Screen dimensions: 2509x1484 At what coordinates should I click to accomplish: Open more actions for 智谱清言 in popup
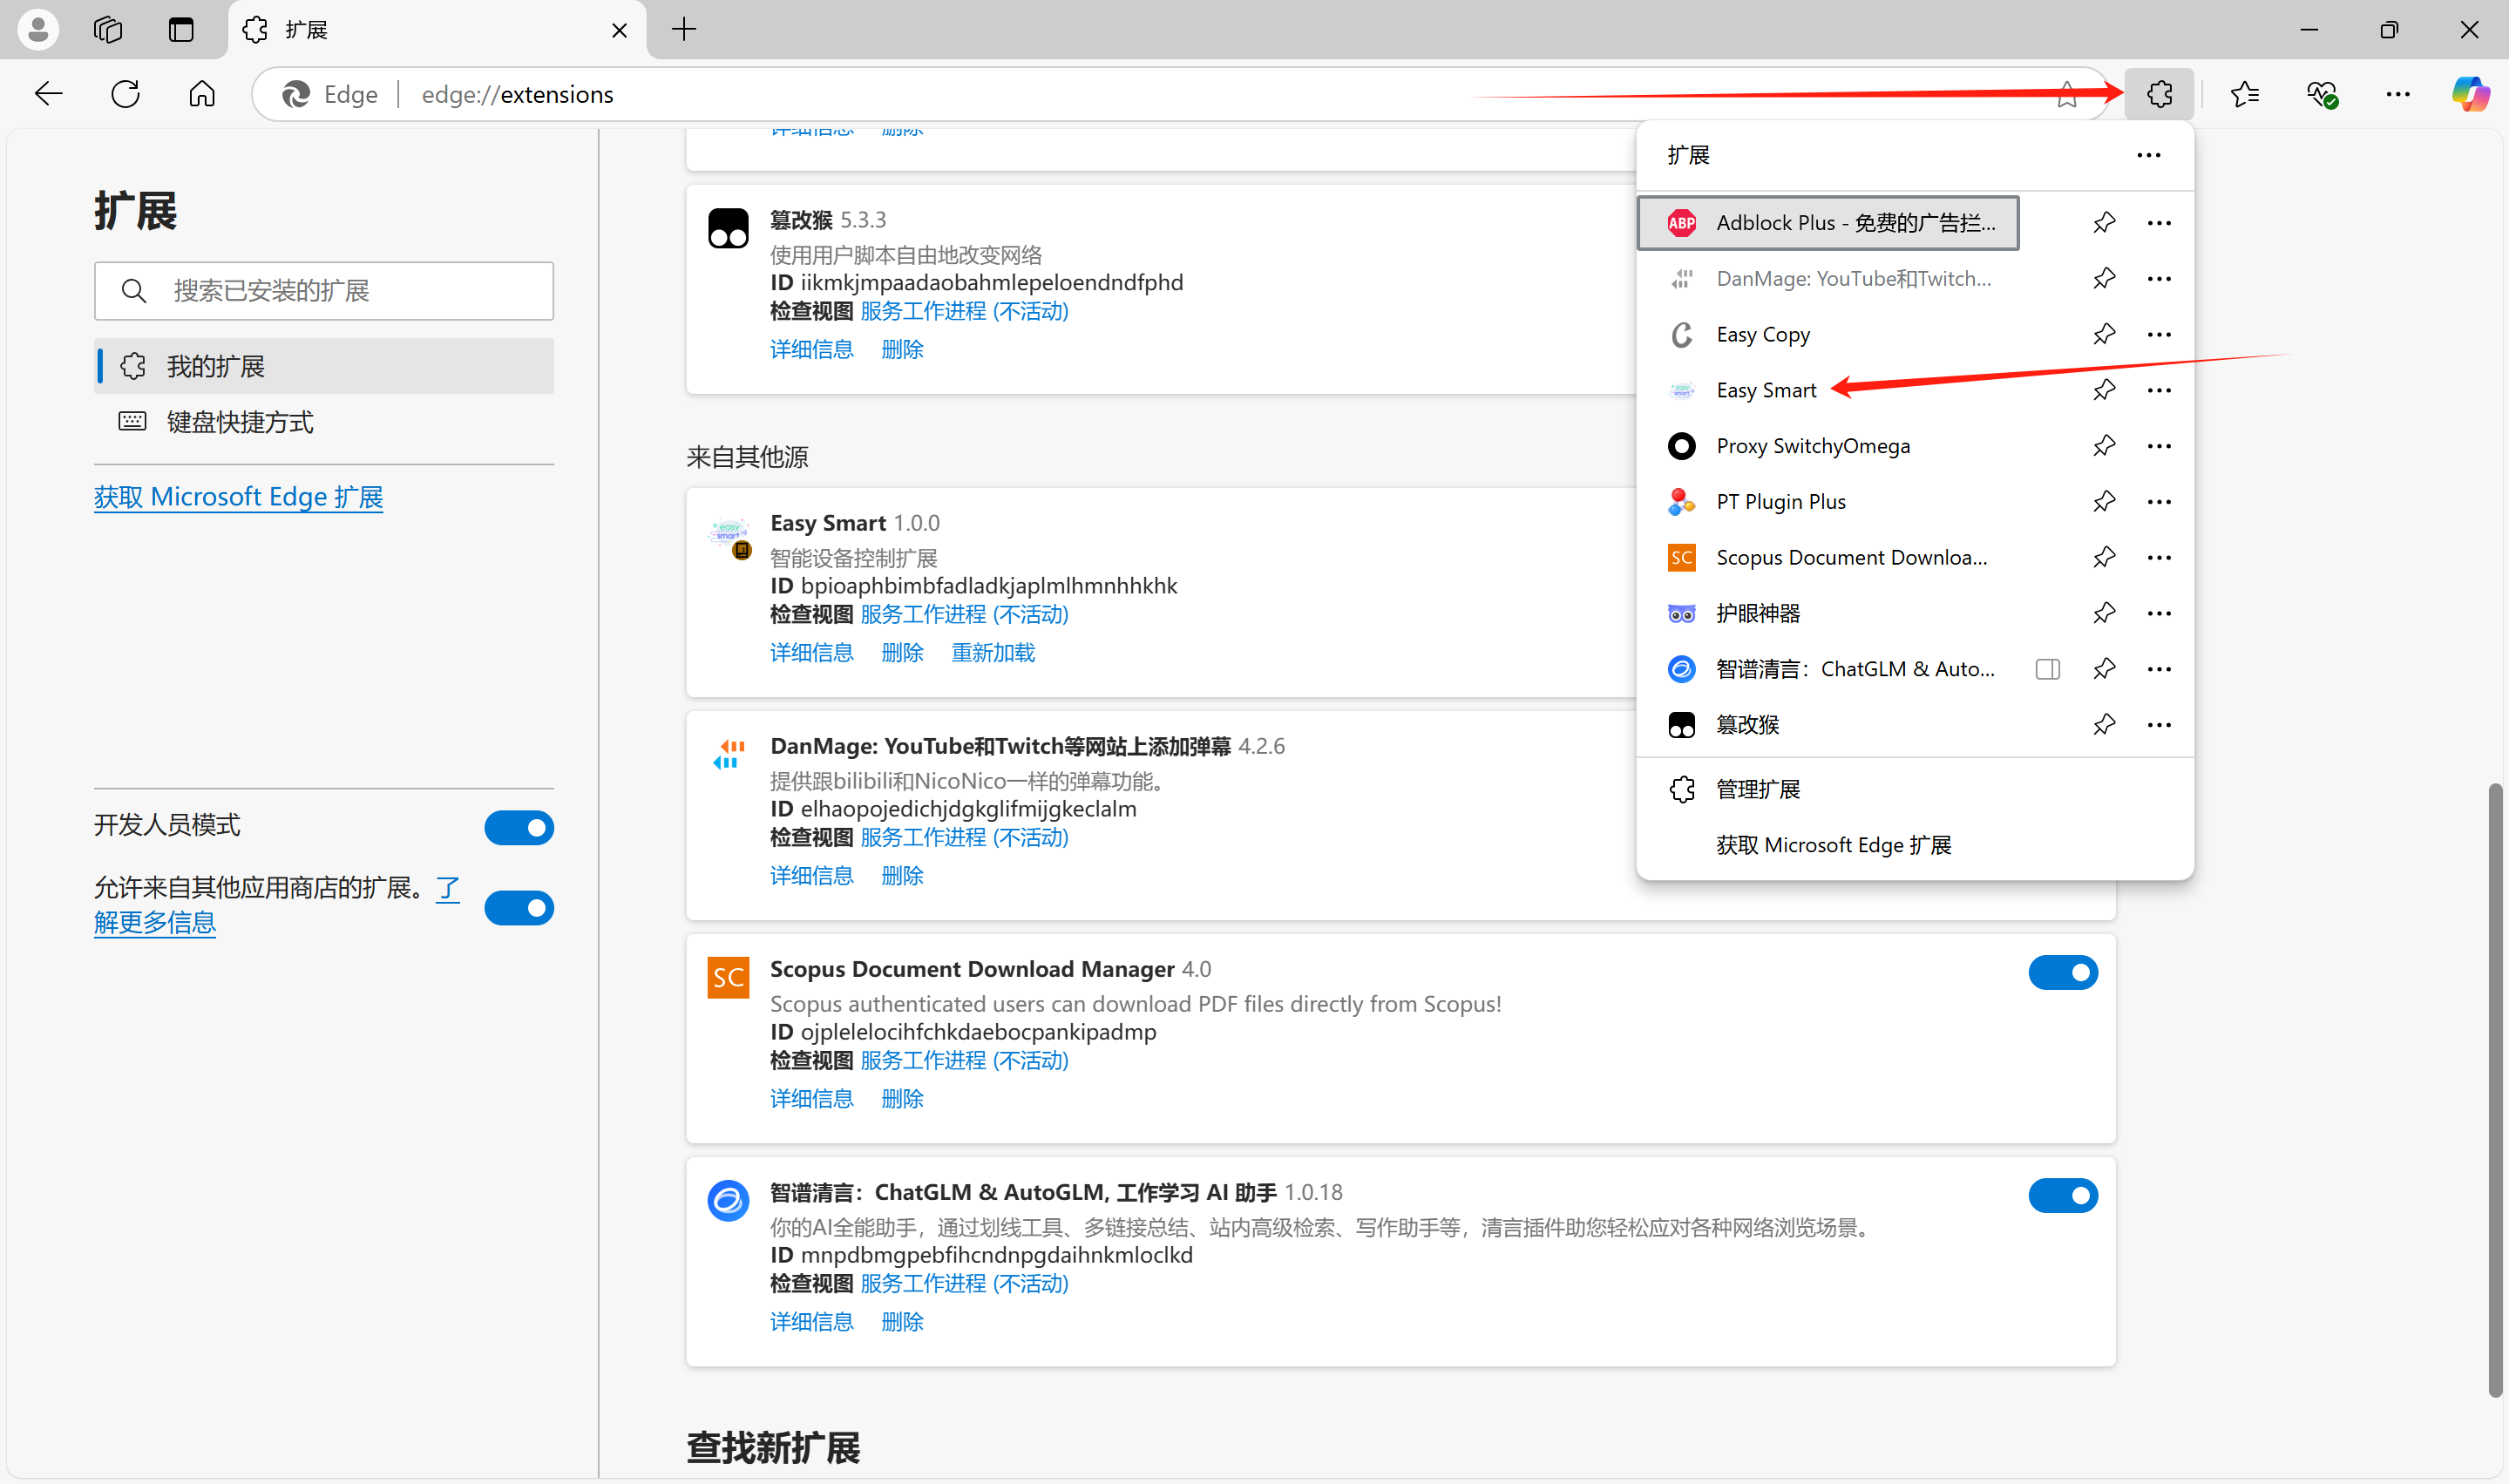pyautogui.click(x=2159, y=668)
